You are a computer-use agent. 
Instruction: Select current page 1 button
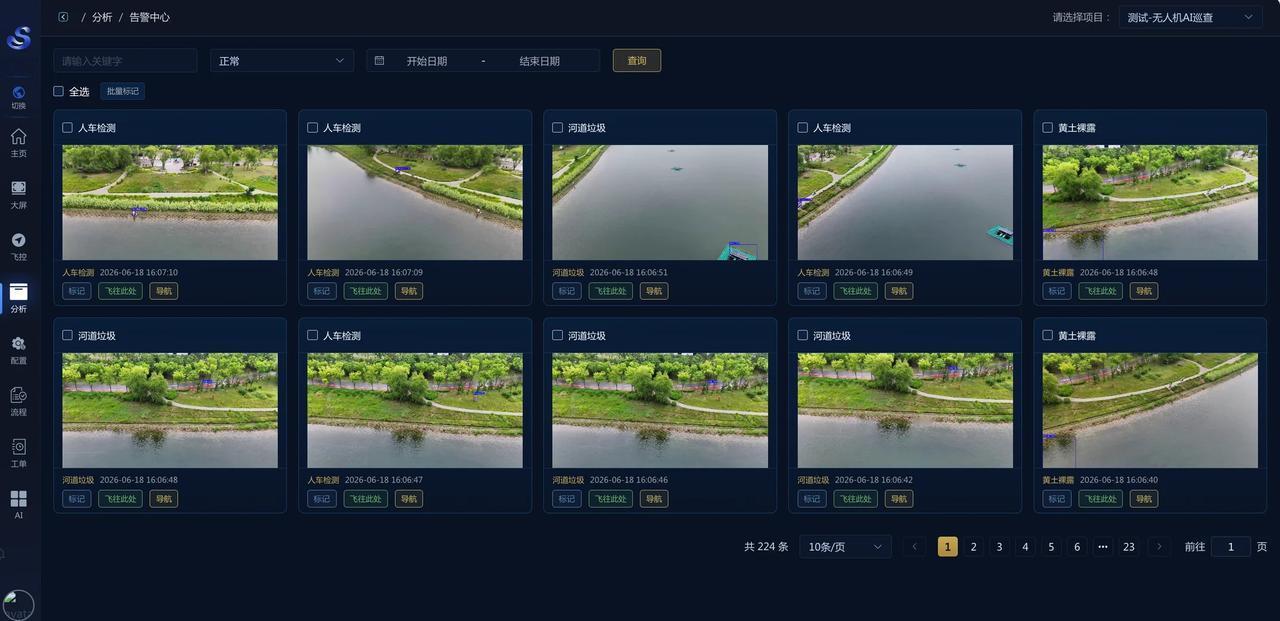click(947, 547)
